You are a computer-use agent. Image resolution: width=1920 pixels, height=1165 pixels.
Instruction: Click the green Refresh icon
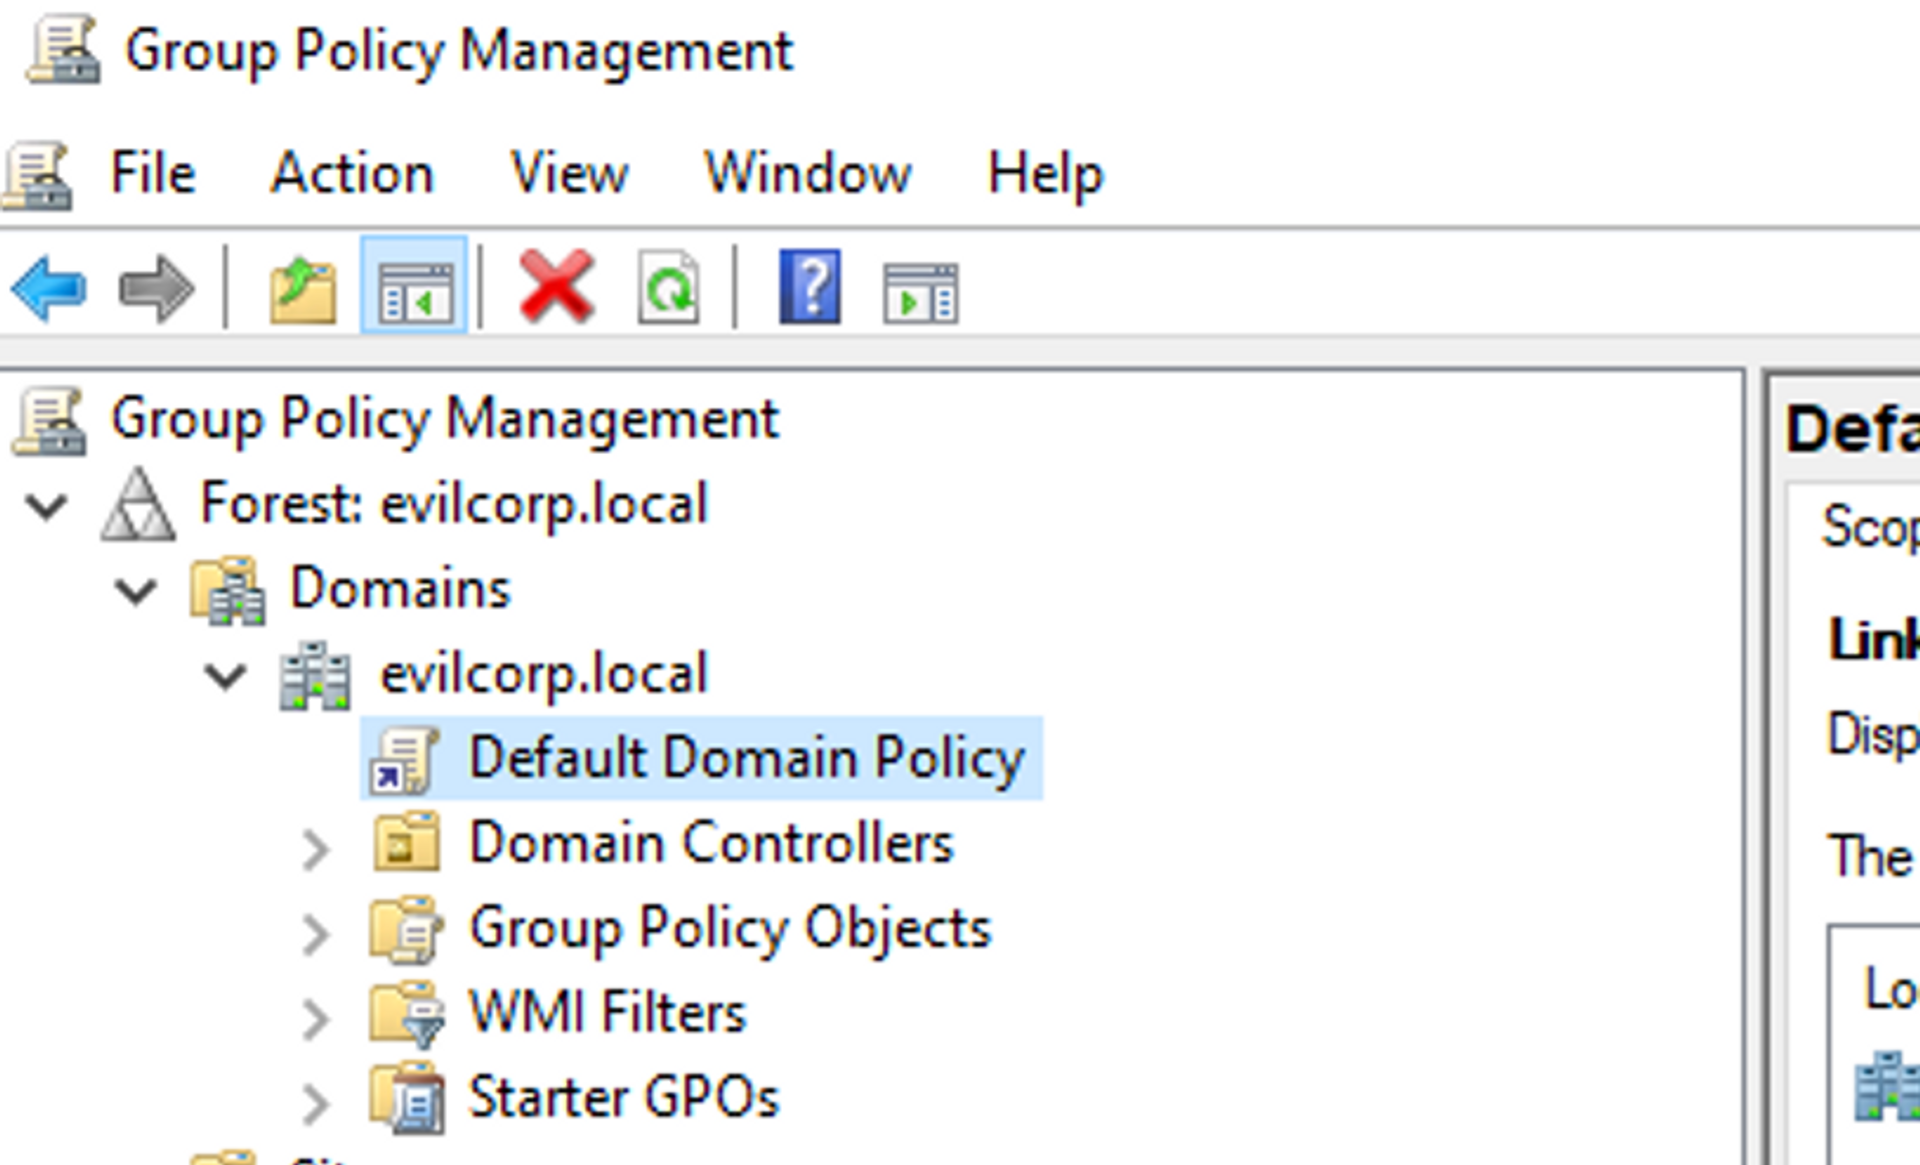tap(668, 289)
